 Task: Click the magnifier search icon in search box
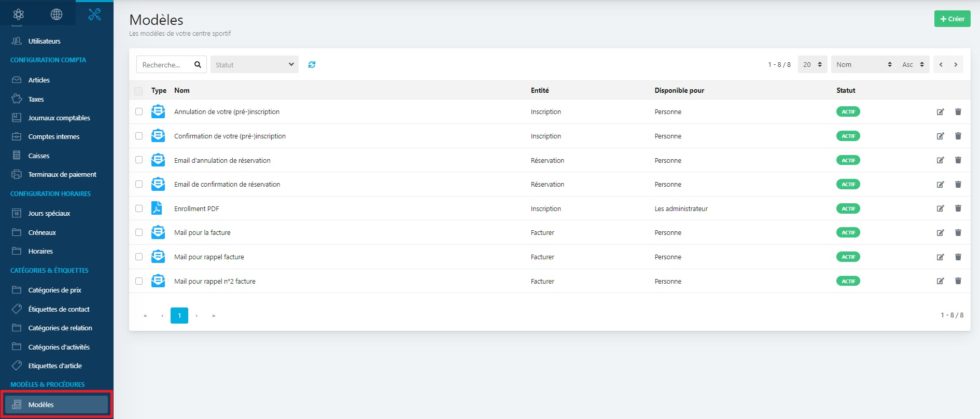(198, 64)
